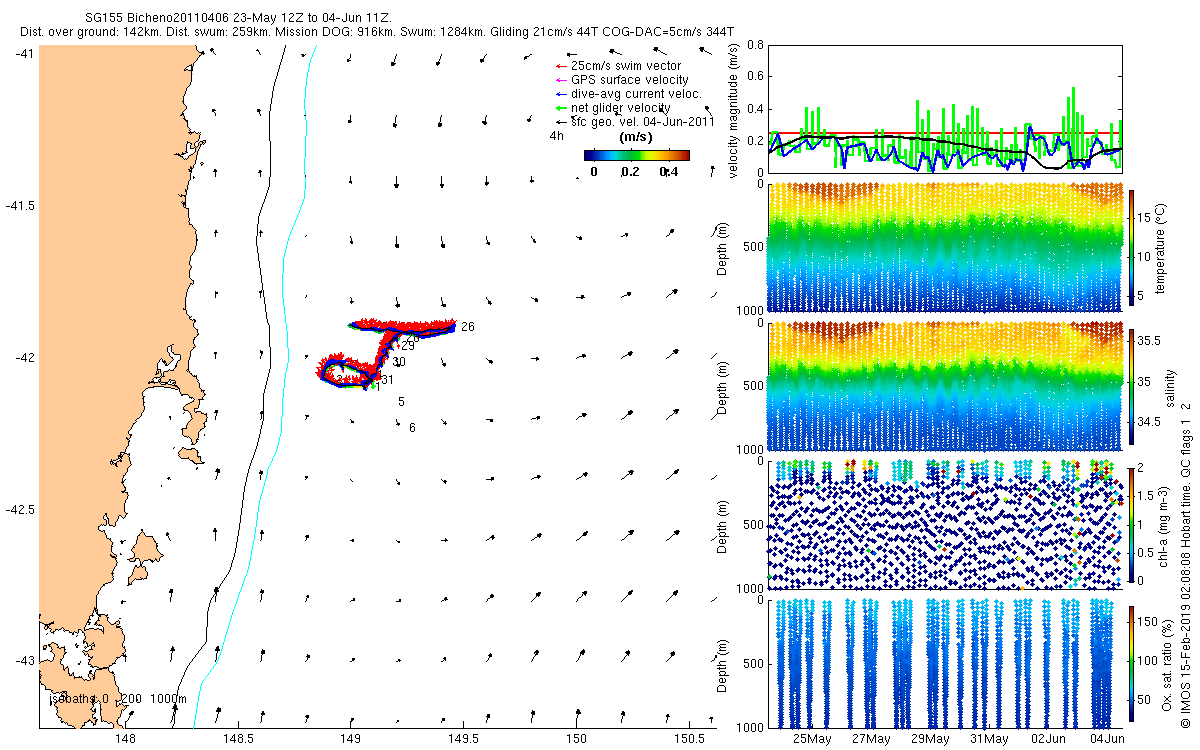Click the chl-a (mg m-3) colorbar
Image resolution: width=1200 pixels, height=750 pixels.
point(1131,523)
